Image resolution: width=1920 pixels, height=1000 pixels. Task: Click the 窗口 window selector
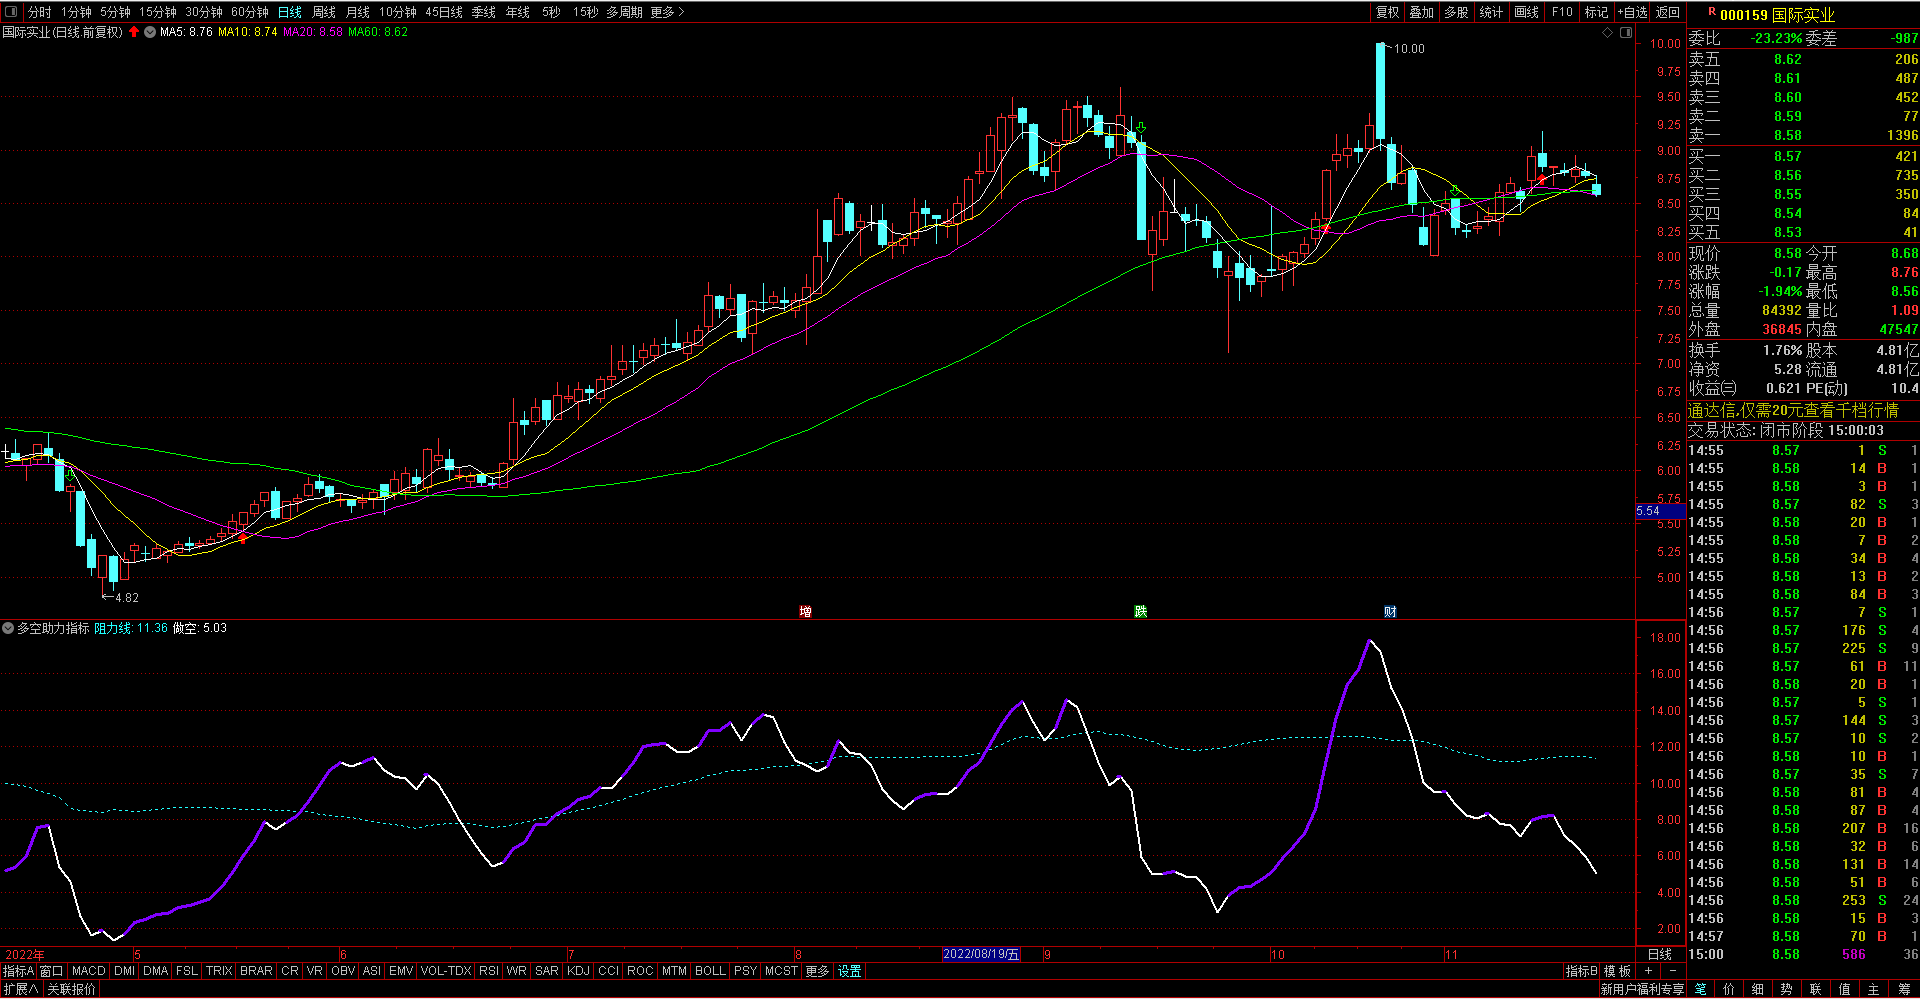pyautogui.click(x=52, y=971)
